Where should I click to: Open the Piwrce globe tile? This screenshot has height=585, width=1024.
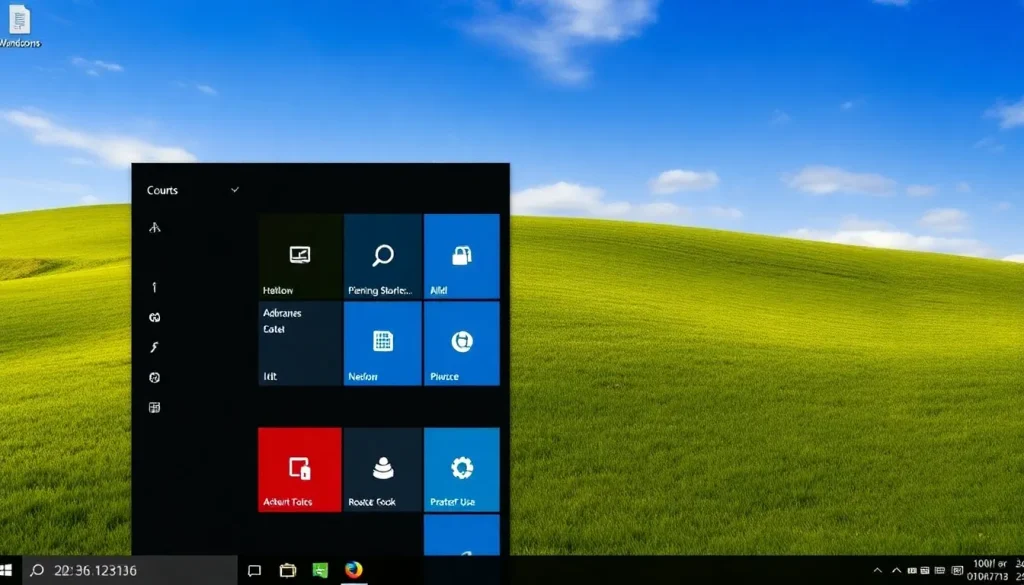point(462,343)
